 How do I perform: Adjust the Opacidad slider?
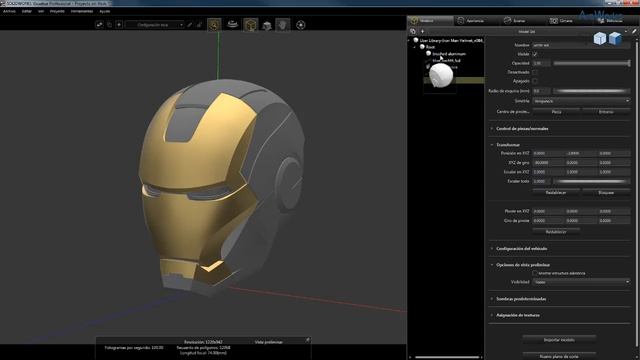[592, 63]
